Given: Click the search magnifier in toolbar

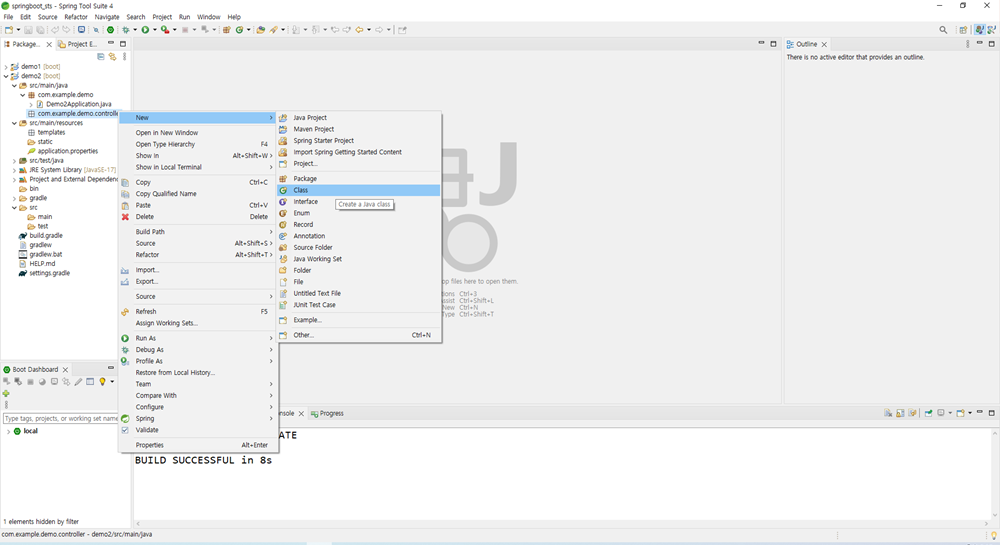Looking at the screenshot, I should tap(943, 30).
